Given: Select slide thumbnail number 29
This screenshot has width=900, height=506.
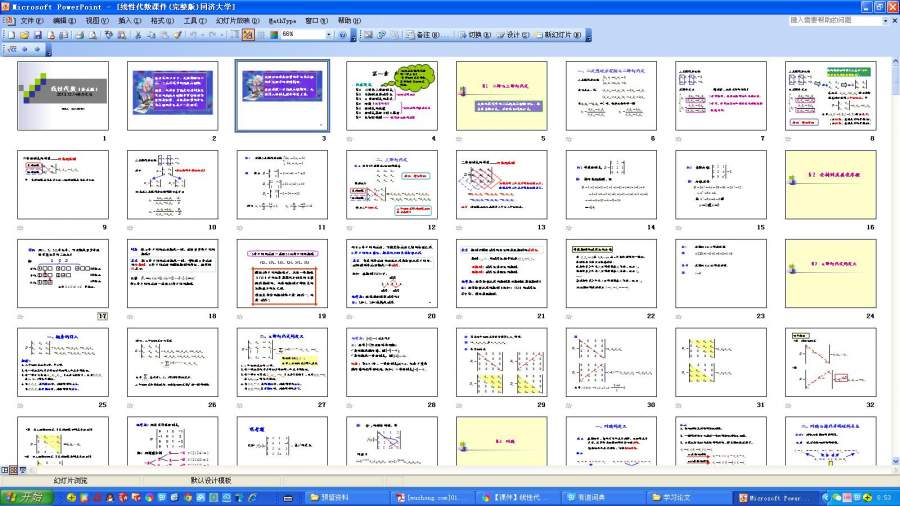Looking at the screenshot, I should click(x=502, y=363).
